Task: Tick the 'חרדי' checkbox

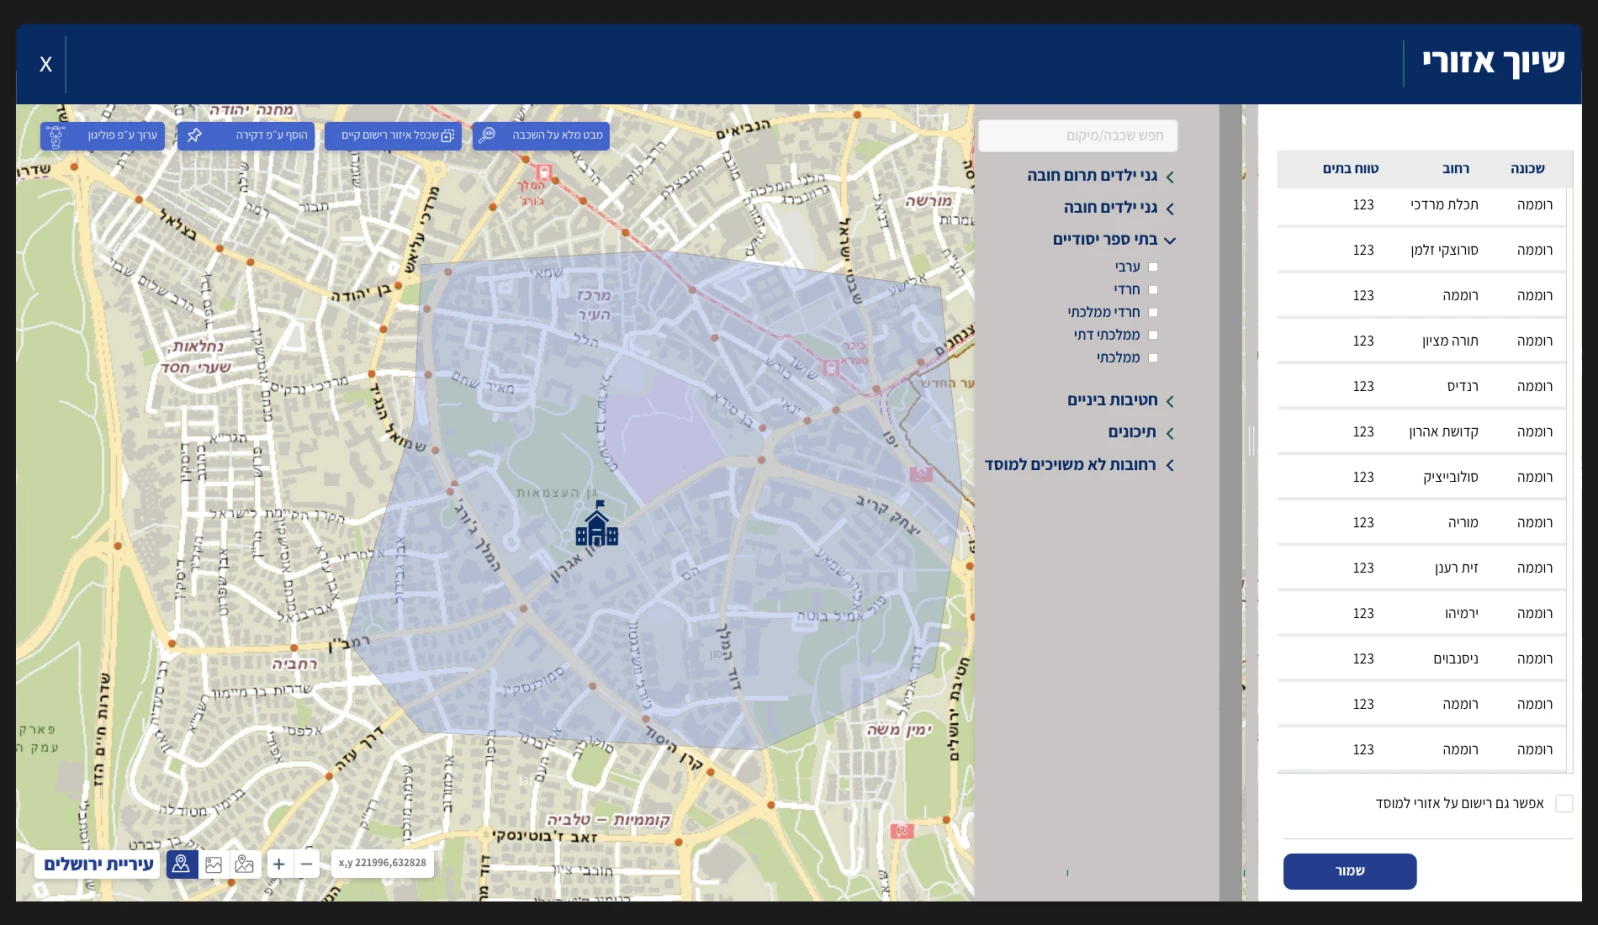Action: (1153, 290)
